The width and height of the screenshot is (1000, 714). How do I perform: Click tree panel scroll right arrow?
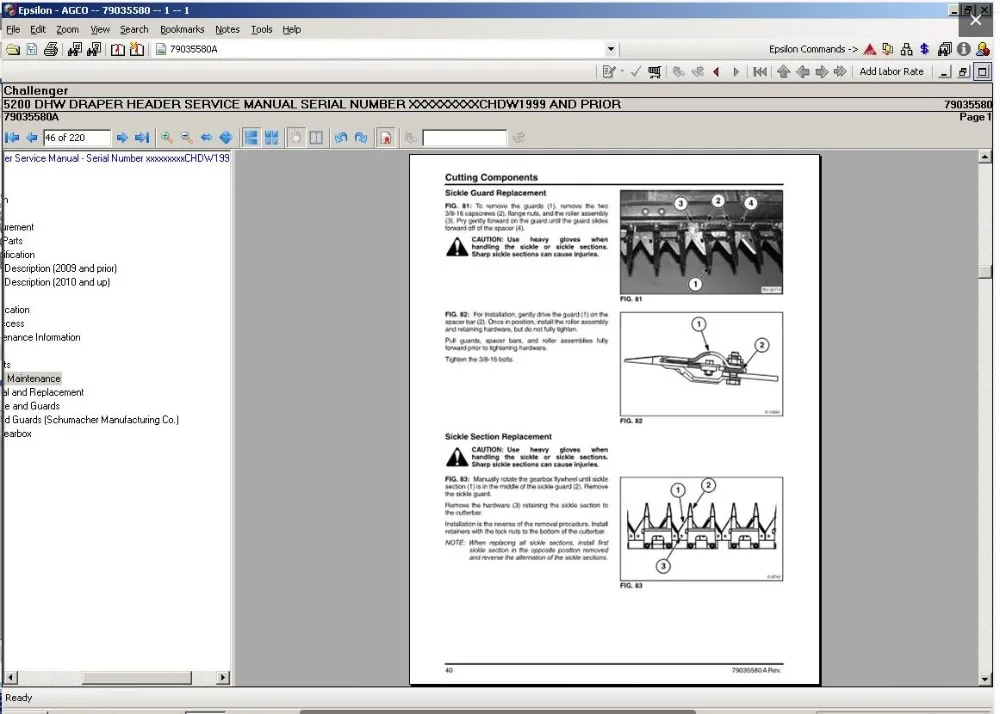click(223, 678)
